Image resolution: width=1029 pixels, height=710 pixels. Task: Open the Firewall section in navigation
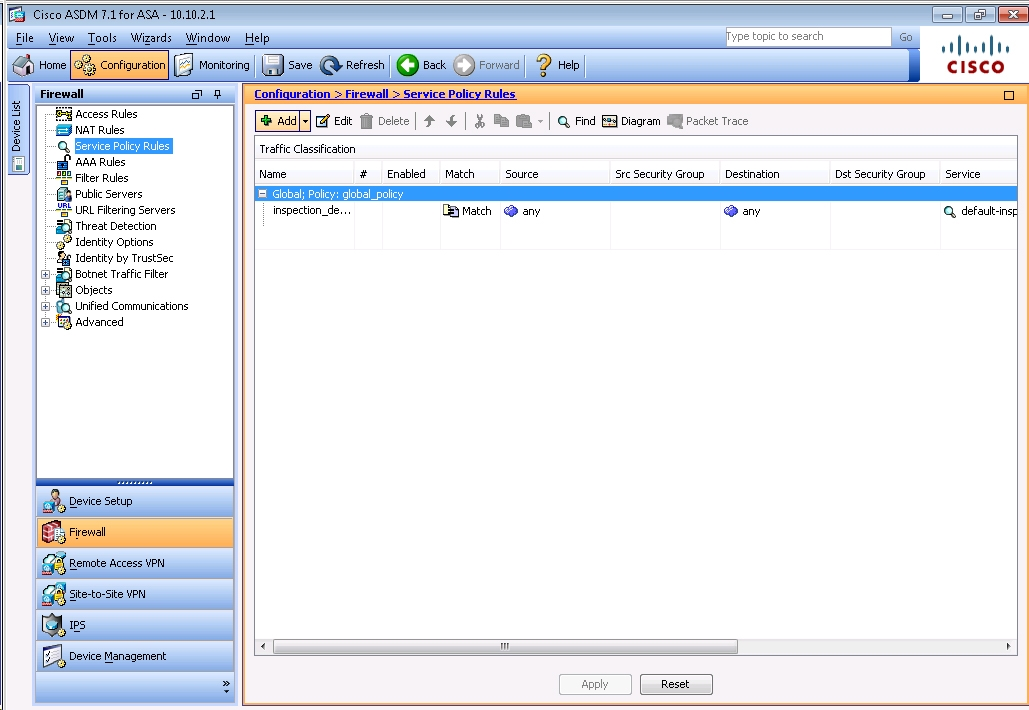coord(135,532)
